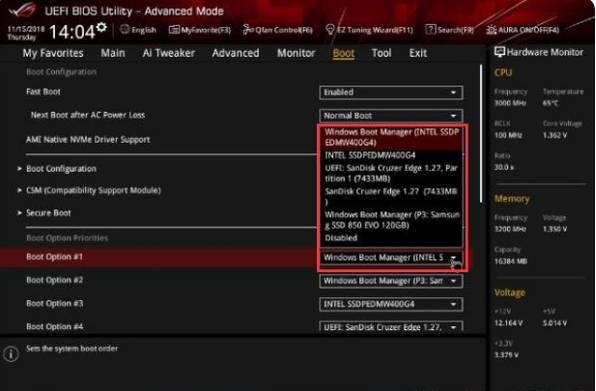Choose Windows Boot Manager (P3: Samsung SSD) entry
Image resolution: width=596 pixels, height=391 pixels.
392,220
